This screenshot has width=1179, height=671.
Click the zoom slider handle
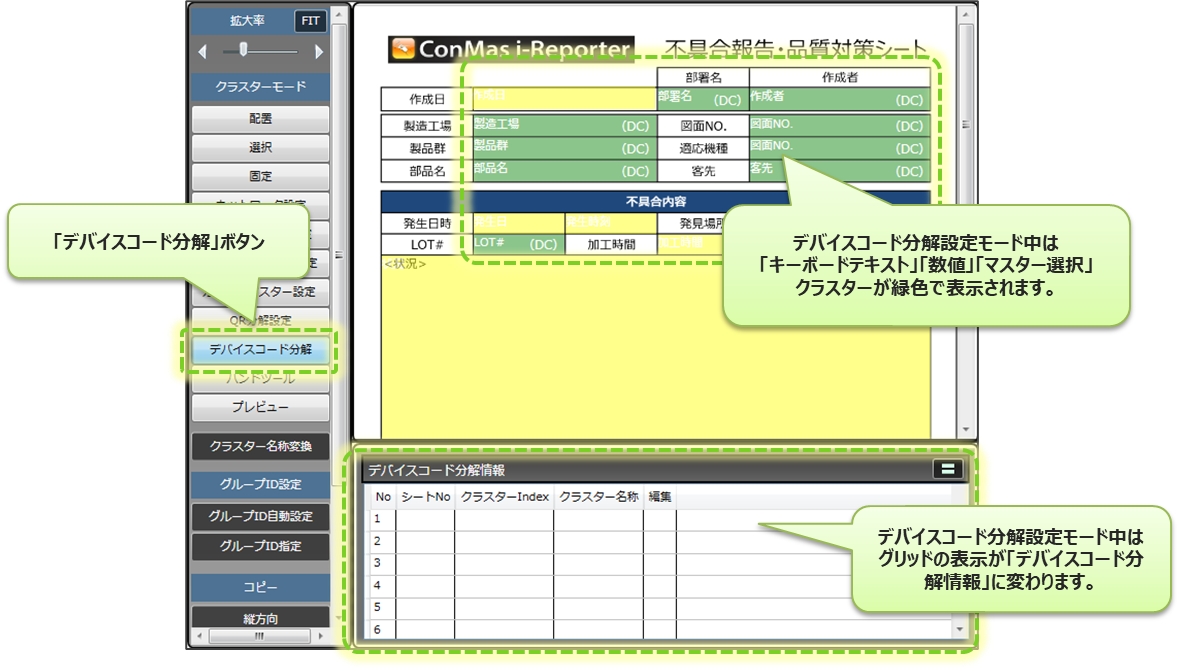coord(243,50)
